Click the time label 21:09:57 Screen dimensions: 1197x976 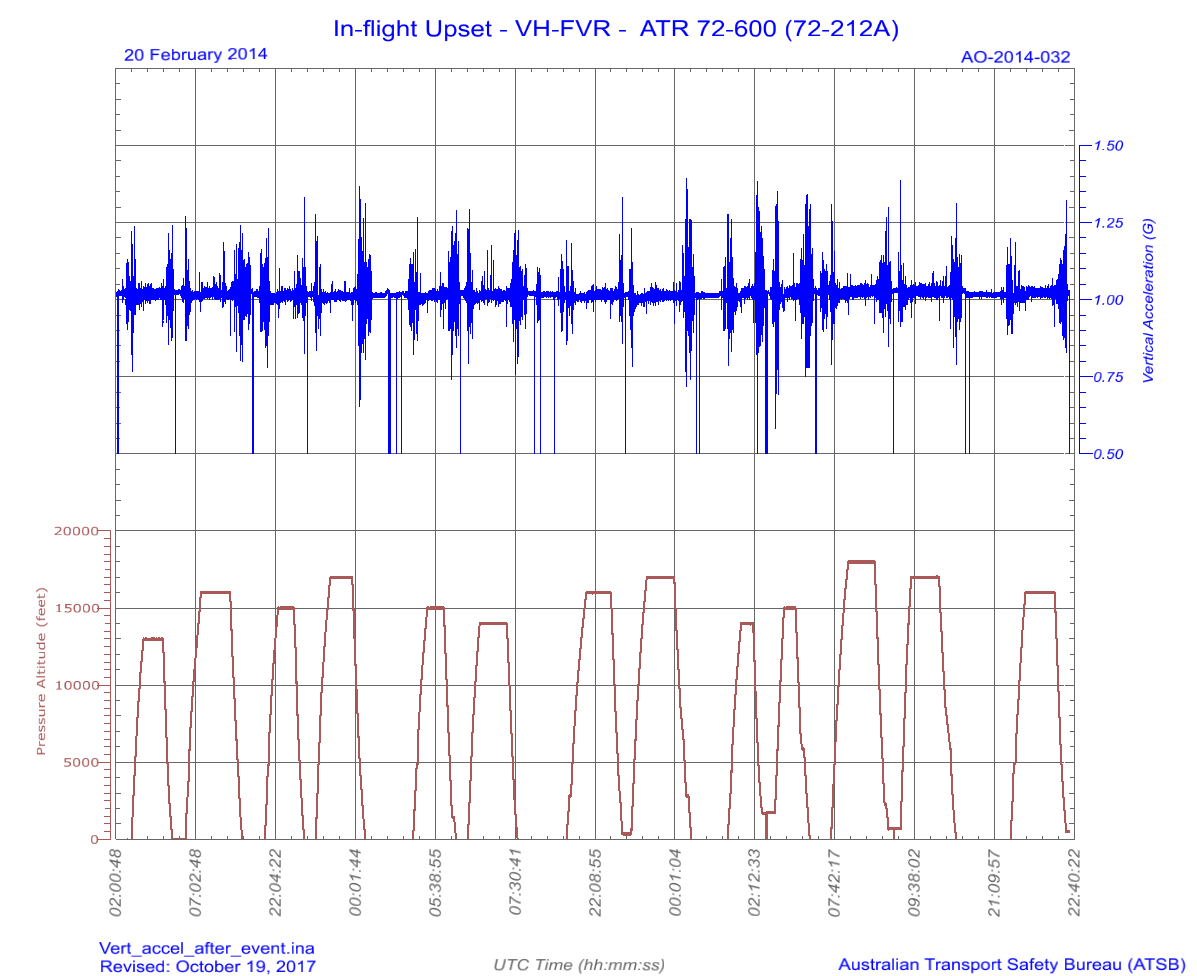pyautogui.click(x=995, y=881)
